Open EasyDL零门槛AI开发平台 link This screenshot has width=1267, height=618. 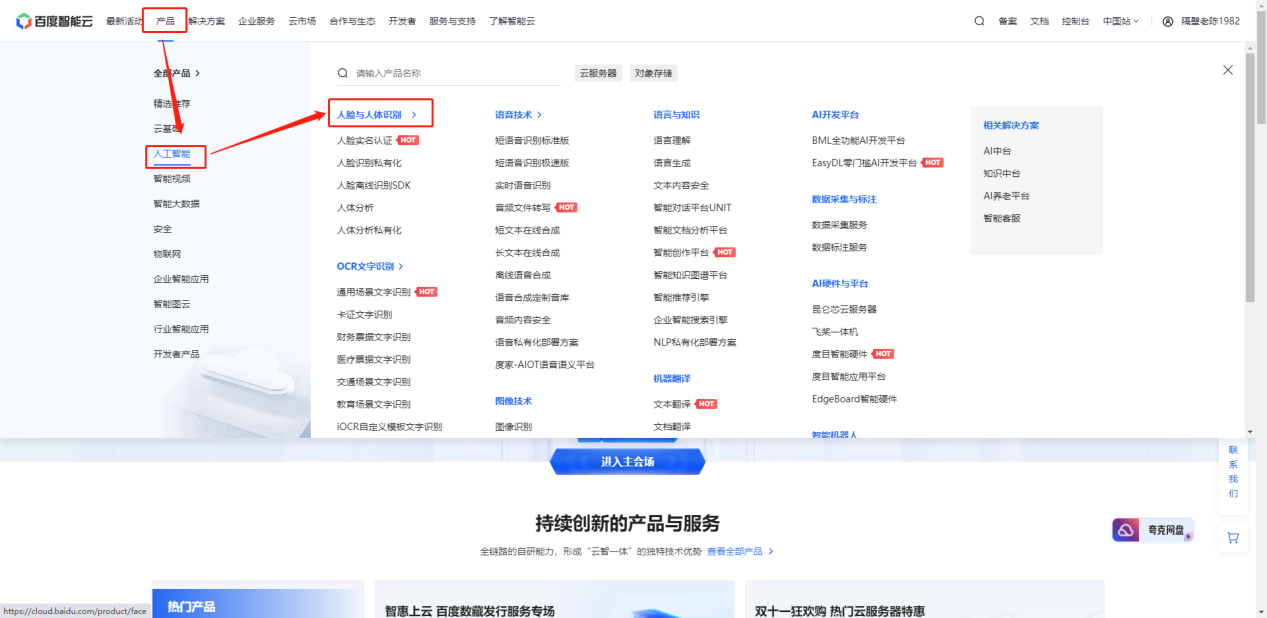[865, 163]
